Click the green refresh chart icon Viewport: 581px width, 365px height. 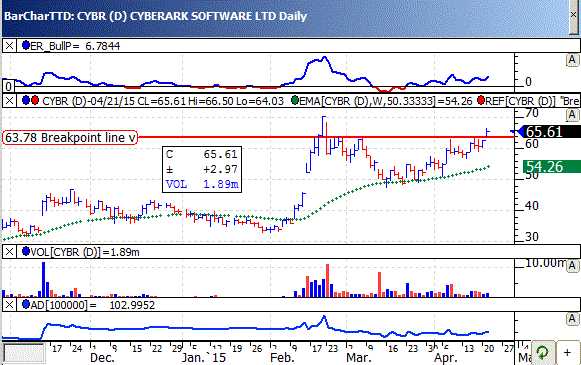click(x=543, y=352)
